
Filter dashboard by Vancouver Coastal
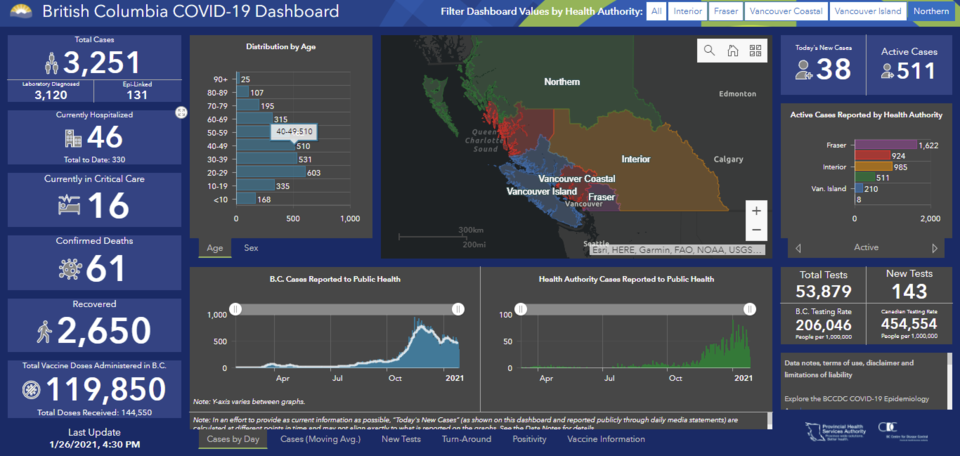786,11
